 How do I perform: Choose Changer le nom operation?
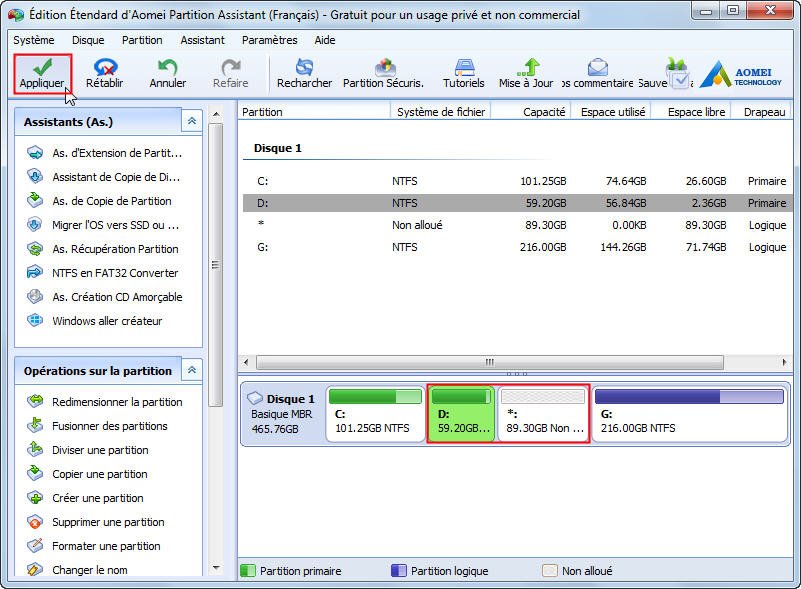78,570
